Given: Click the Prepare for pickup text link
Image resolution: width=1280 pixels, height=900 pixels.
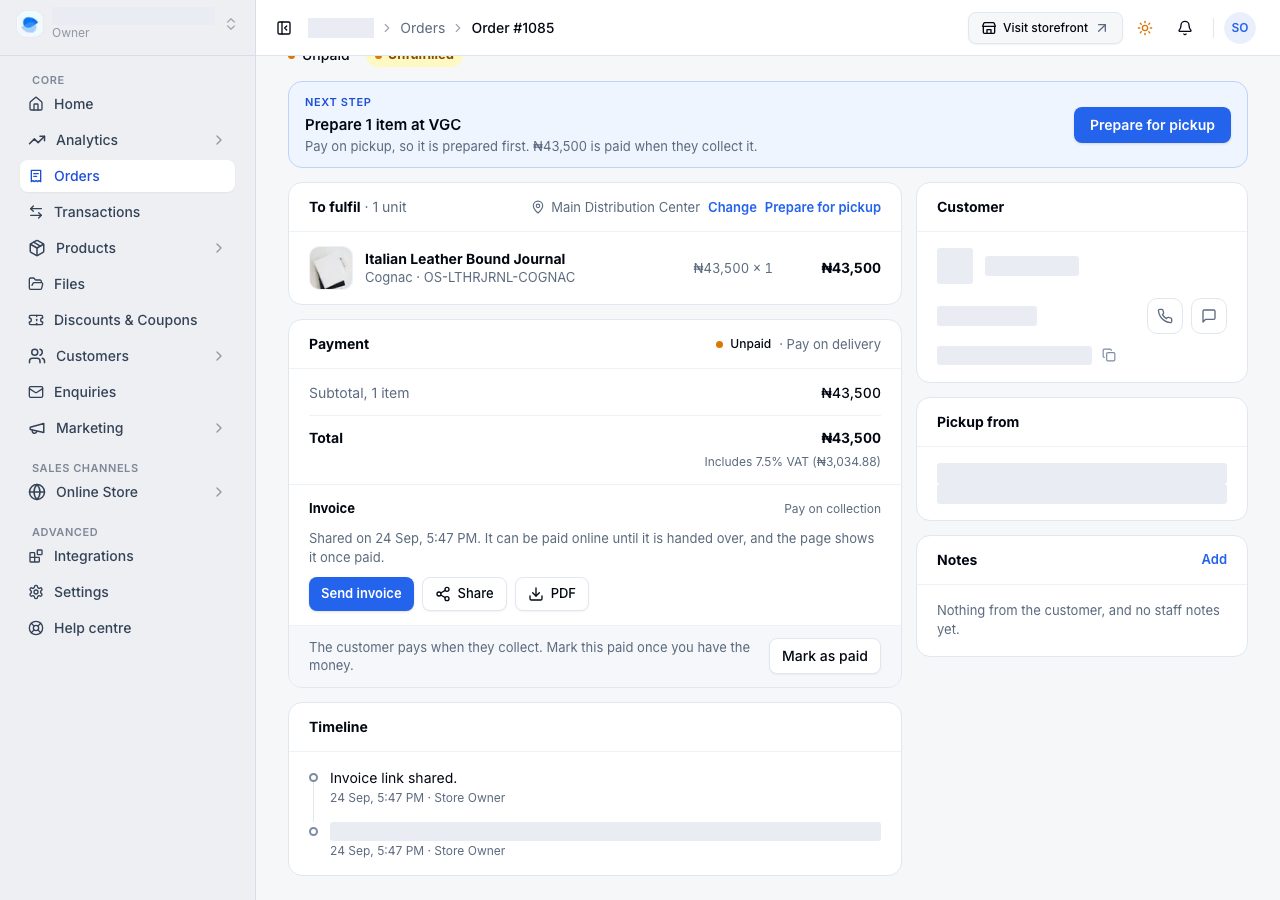Looking at the screenshot, I should pos(823,207).
